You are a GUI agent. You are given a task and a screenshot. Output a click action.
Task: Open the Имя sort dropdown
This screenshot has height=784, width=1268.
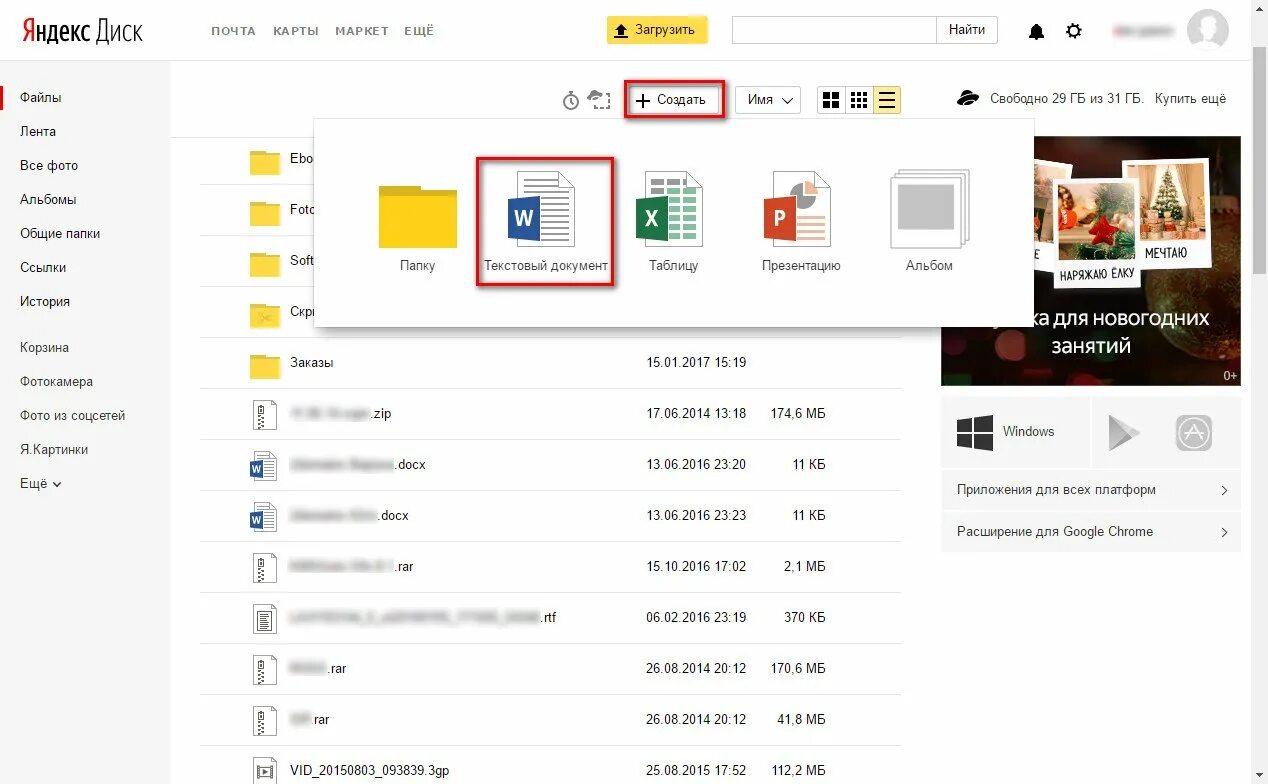coord(768,100)
